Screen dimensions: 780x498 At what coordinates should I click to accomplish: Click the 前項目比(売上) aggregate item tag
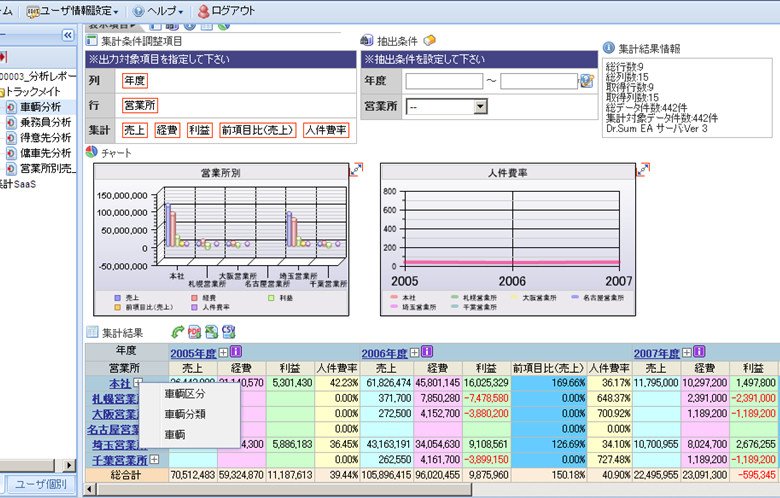click(x=258, y=130)
